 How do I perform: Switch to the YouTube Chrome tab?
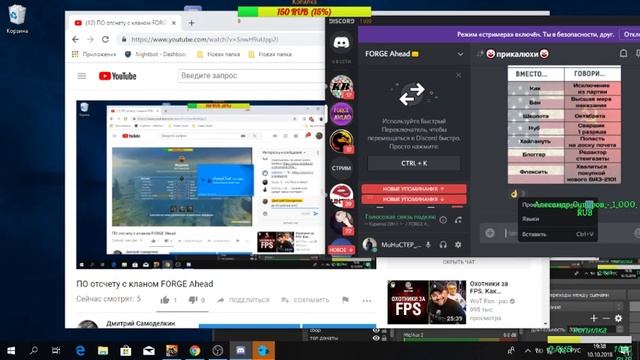[x=124, y=23]
